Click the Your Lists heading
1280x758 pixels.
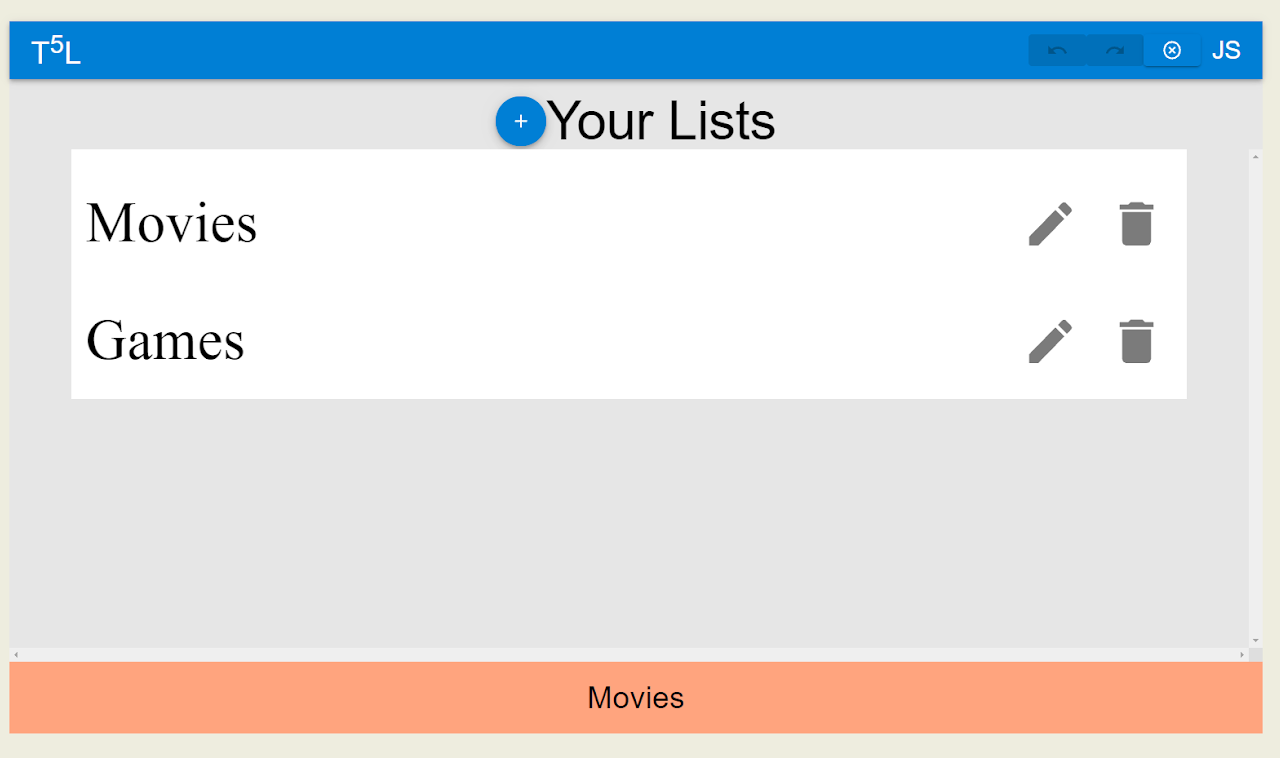[662, 121]
